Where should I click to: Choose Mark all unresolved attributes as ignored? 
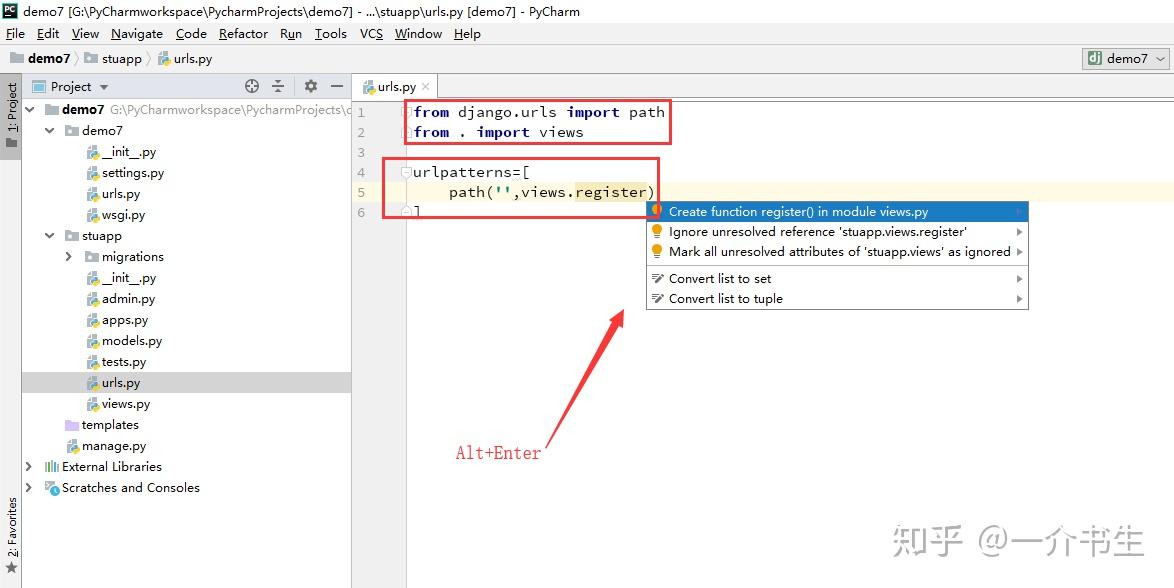point(837,252)
